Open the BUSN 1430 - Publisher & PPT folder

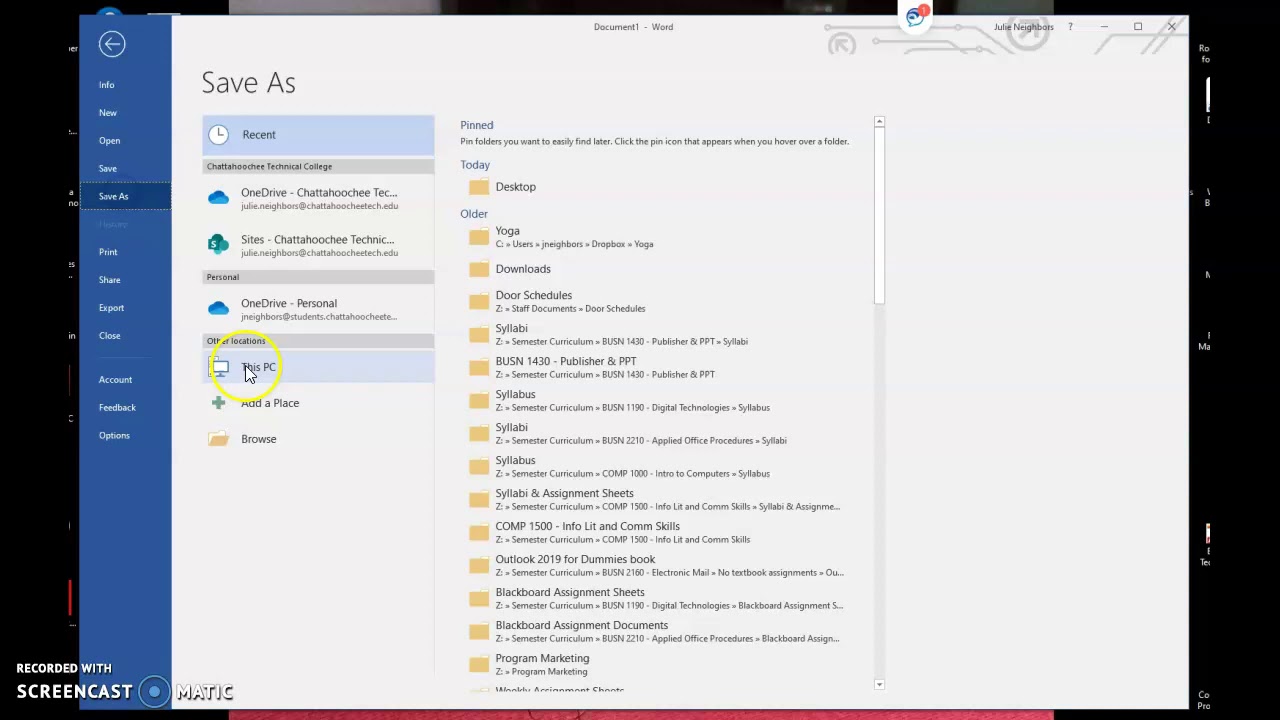666,368
